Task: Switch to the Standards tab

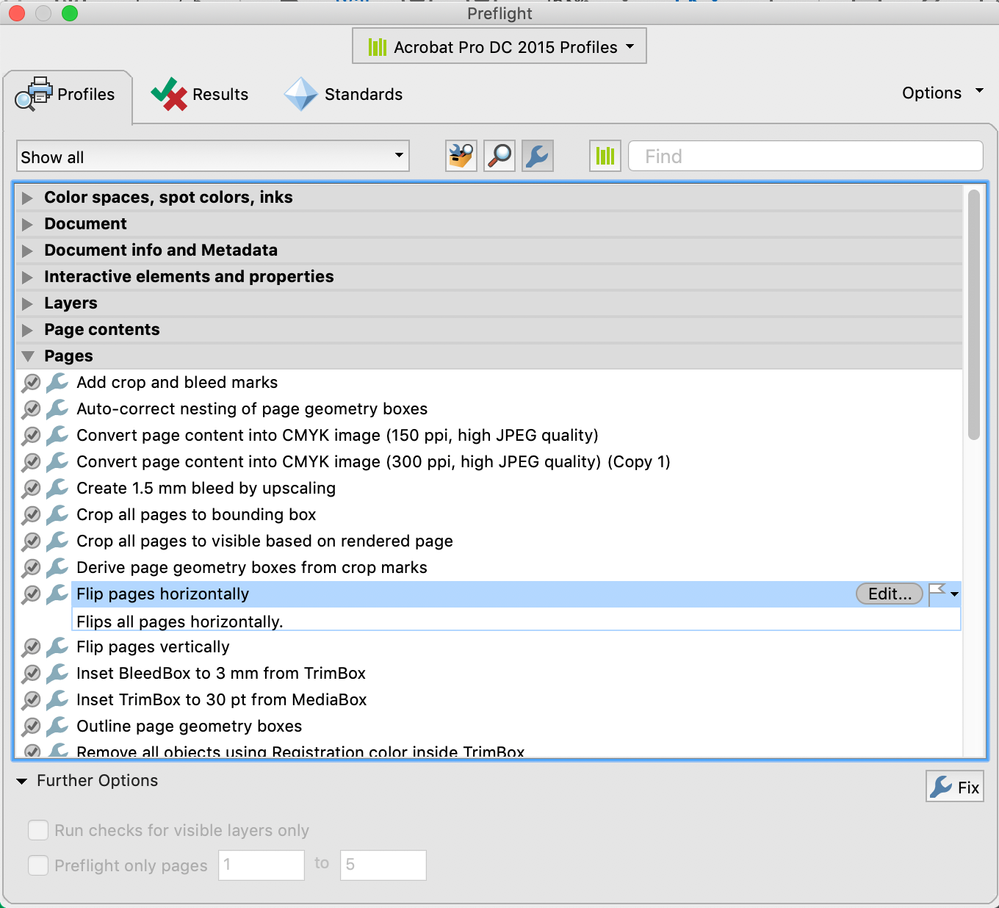Action: pos(344,94)
